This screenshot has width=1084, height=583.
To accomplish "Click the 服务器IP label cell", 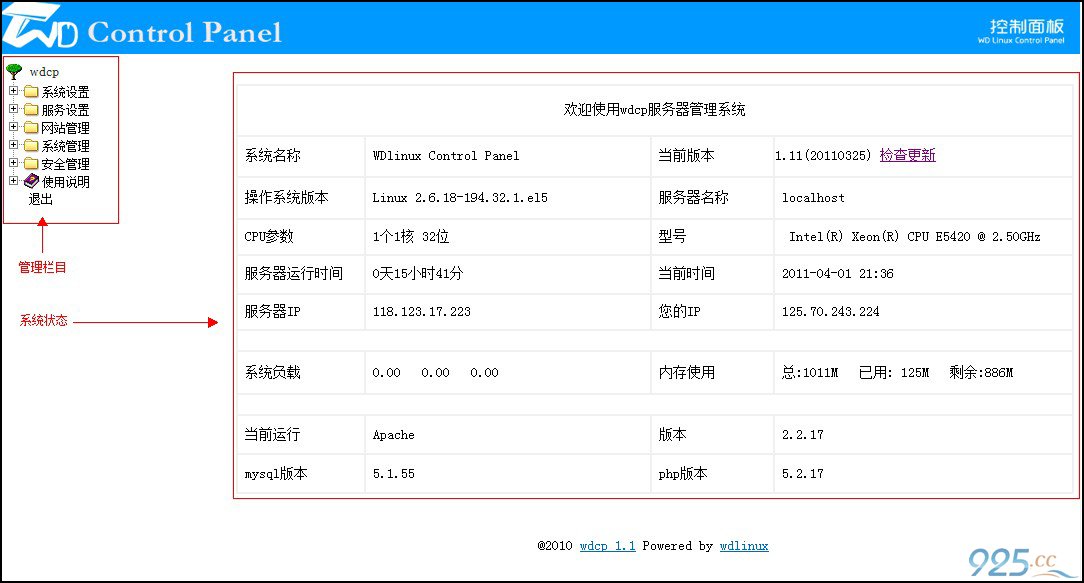I will 300,311.
